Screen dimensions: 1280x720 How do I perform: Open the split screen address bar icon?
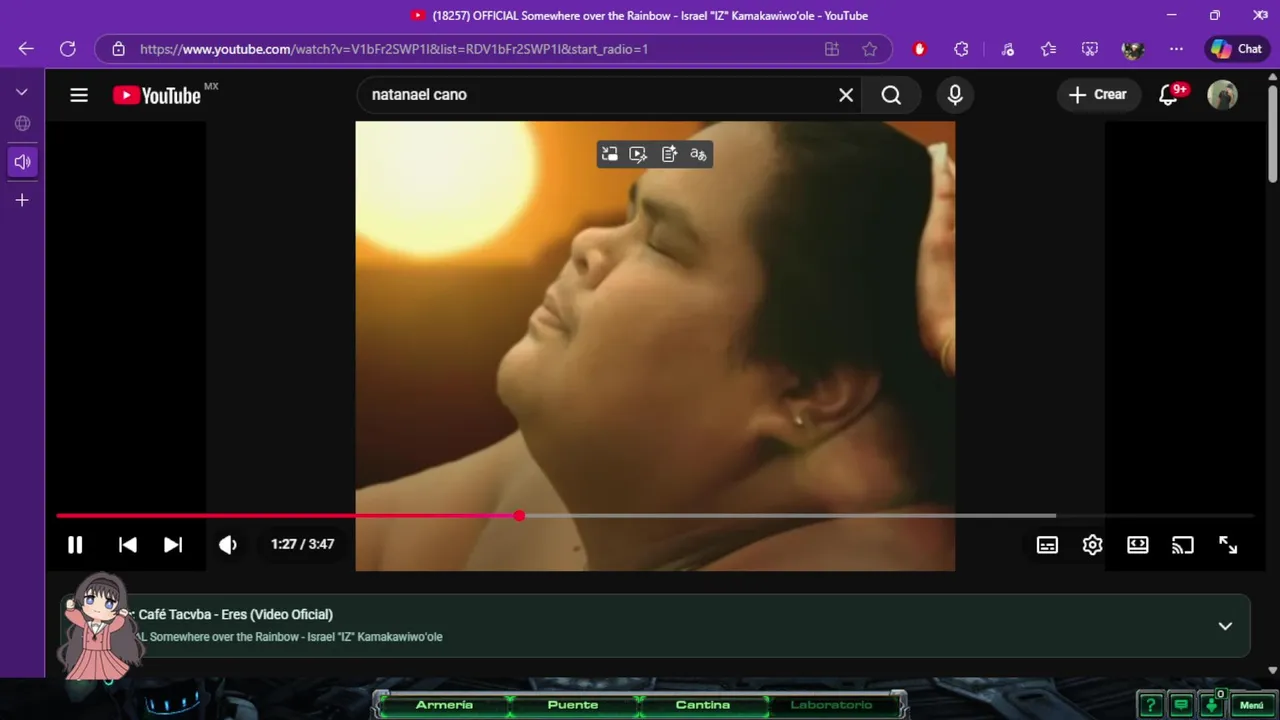point(831,49)
